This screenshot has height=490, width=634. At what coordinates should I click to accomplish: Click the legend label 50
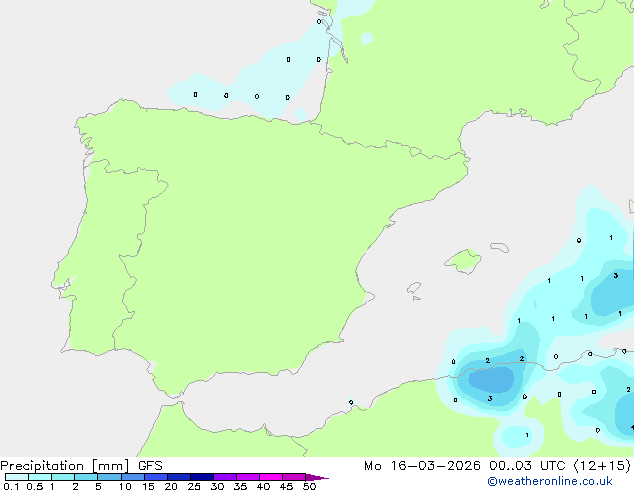pyautogui.click(x=309, y=486)
